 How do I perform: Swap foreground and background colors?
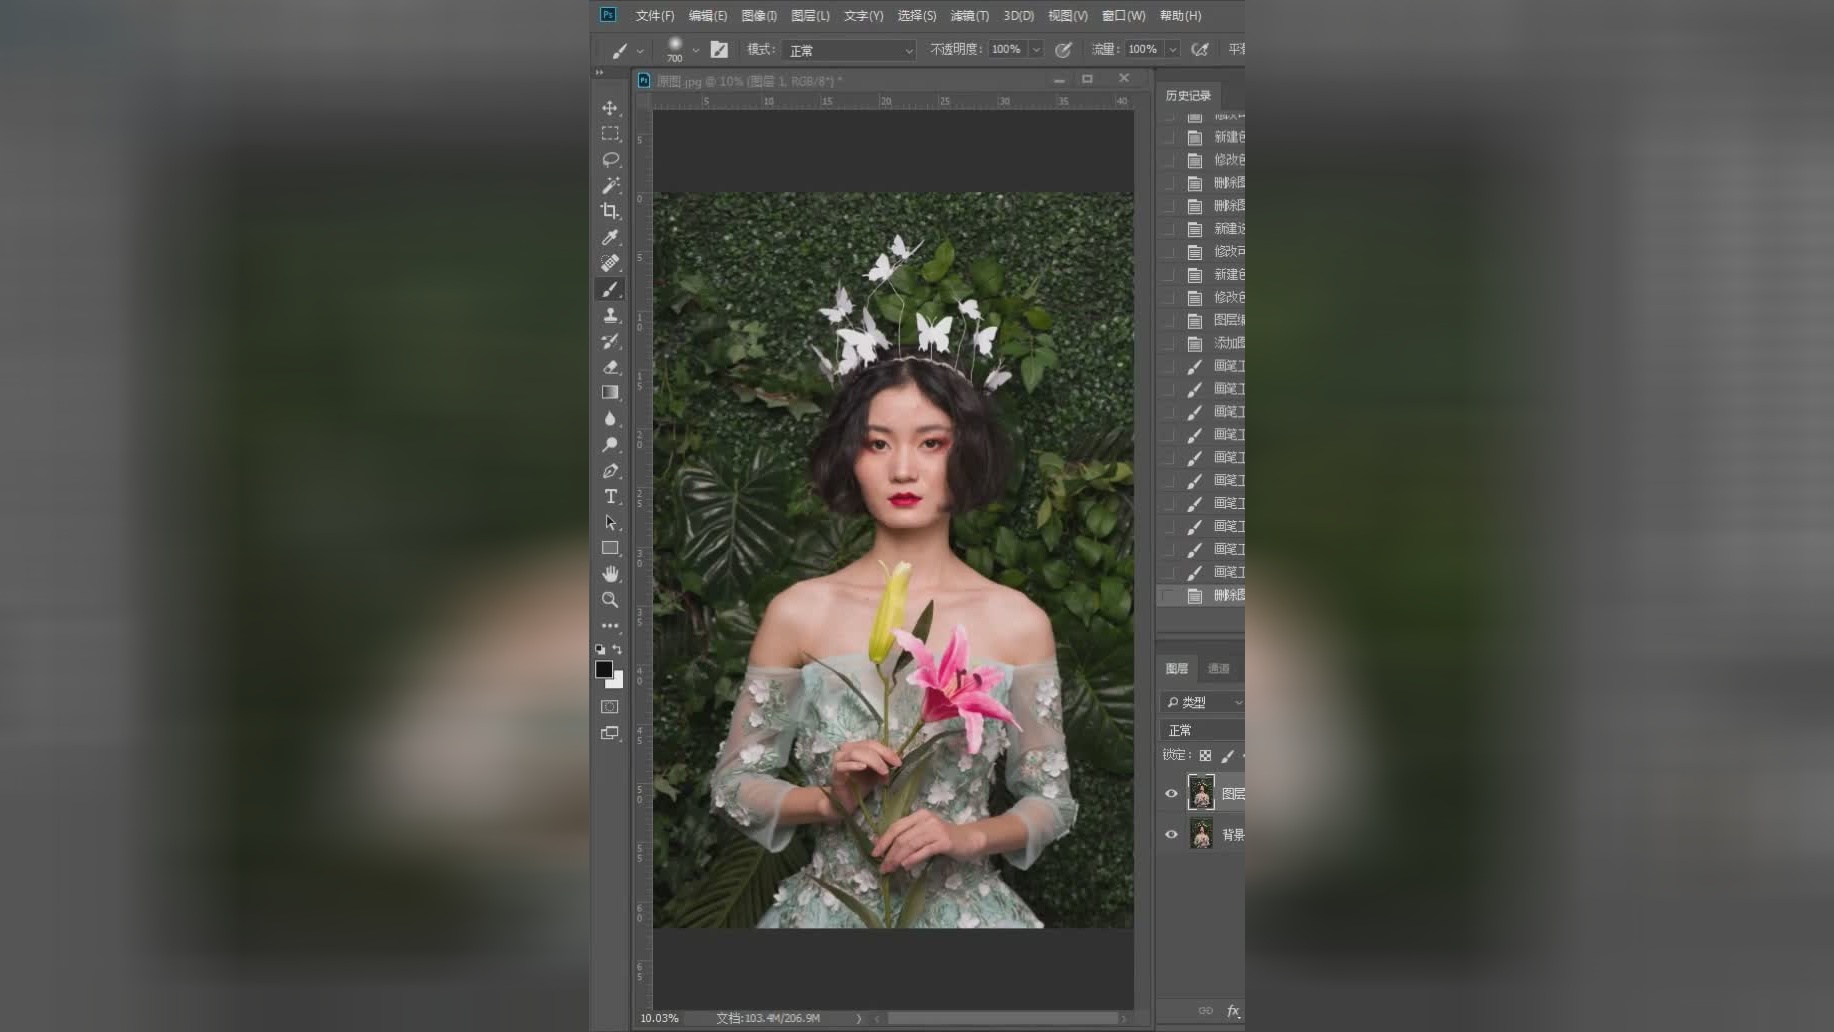(617, 649)
